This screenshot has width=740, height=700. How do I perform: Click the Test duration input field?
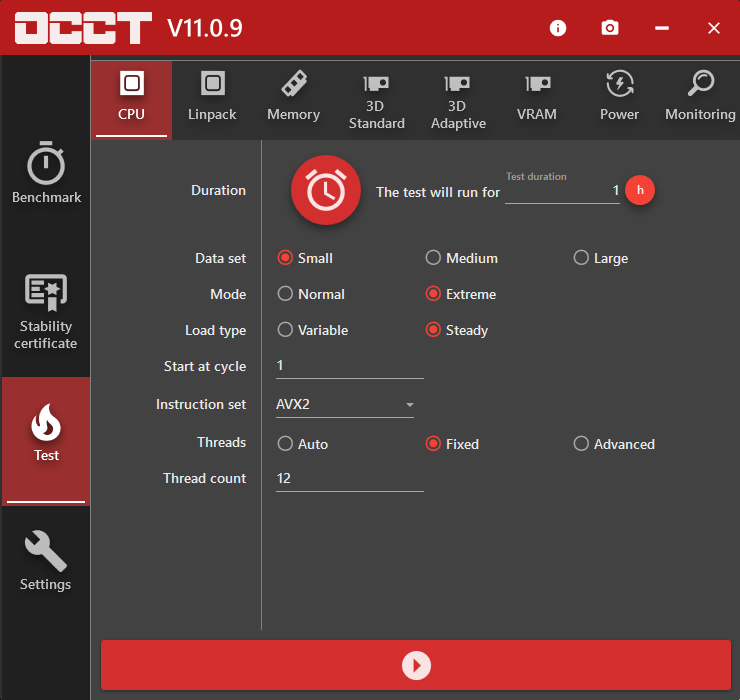(x=562, y=191)
